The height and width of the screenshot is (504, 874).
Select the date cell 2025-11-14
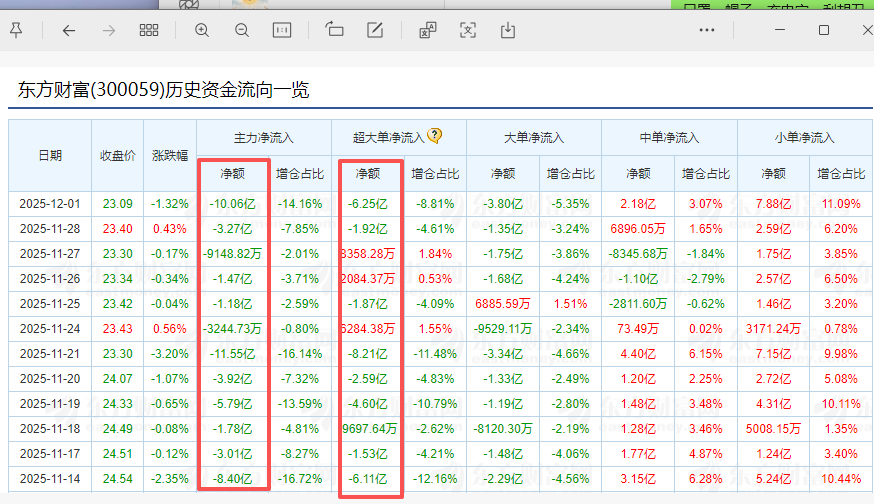coord(50,479)
